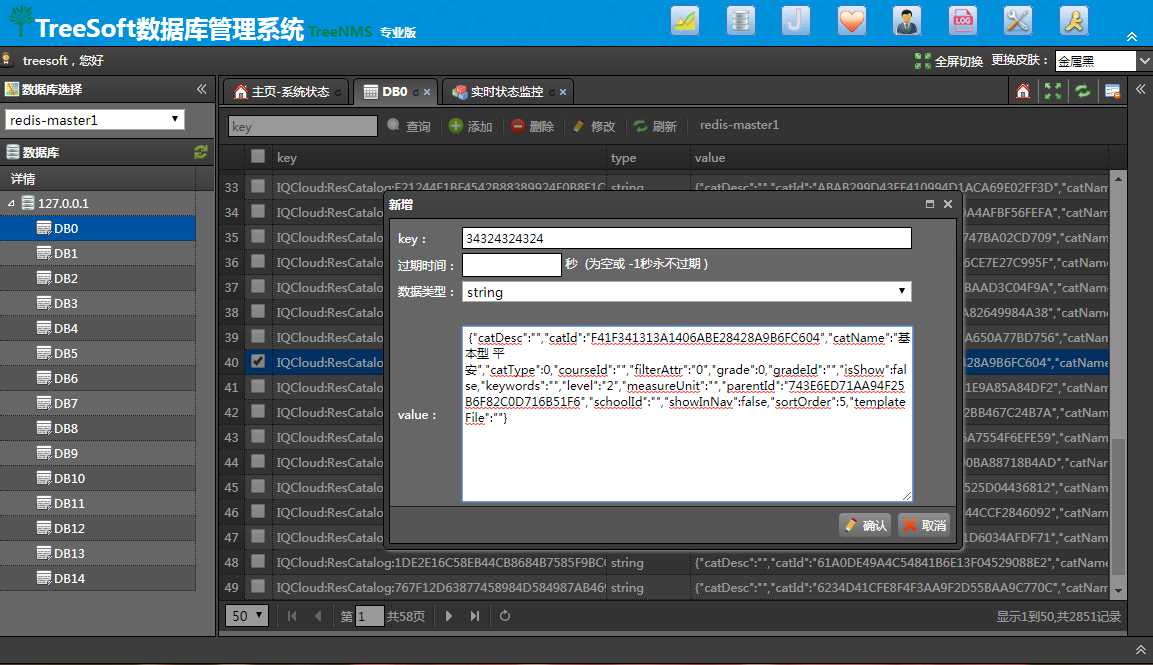This screenshot has width=1153, height=665.
Task: Collapse the 127.0.0.1 tree node
Action: pos(11,203)
